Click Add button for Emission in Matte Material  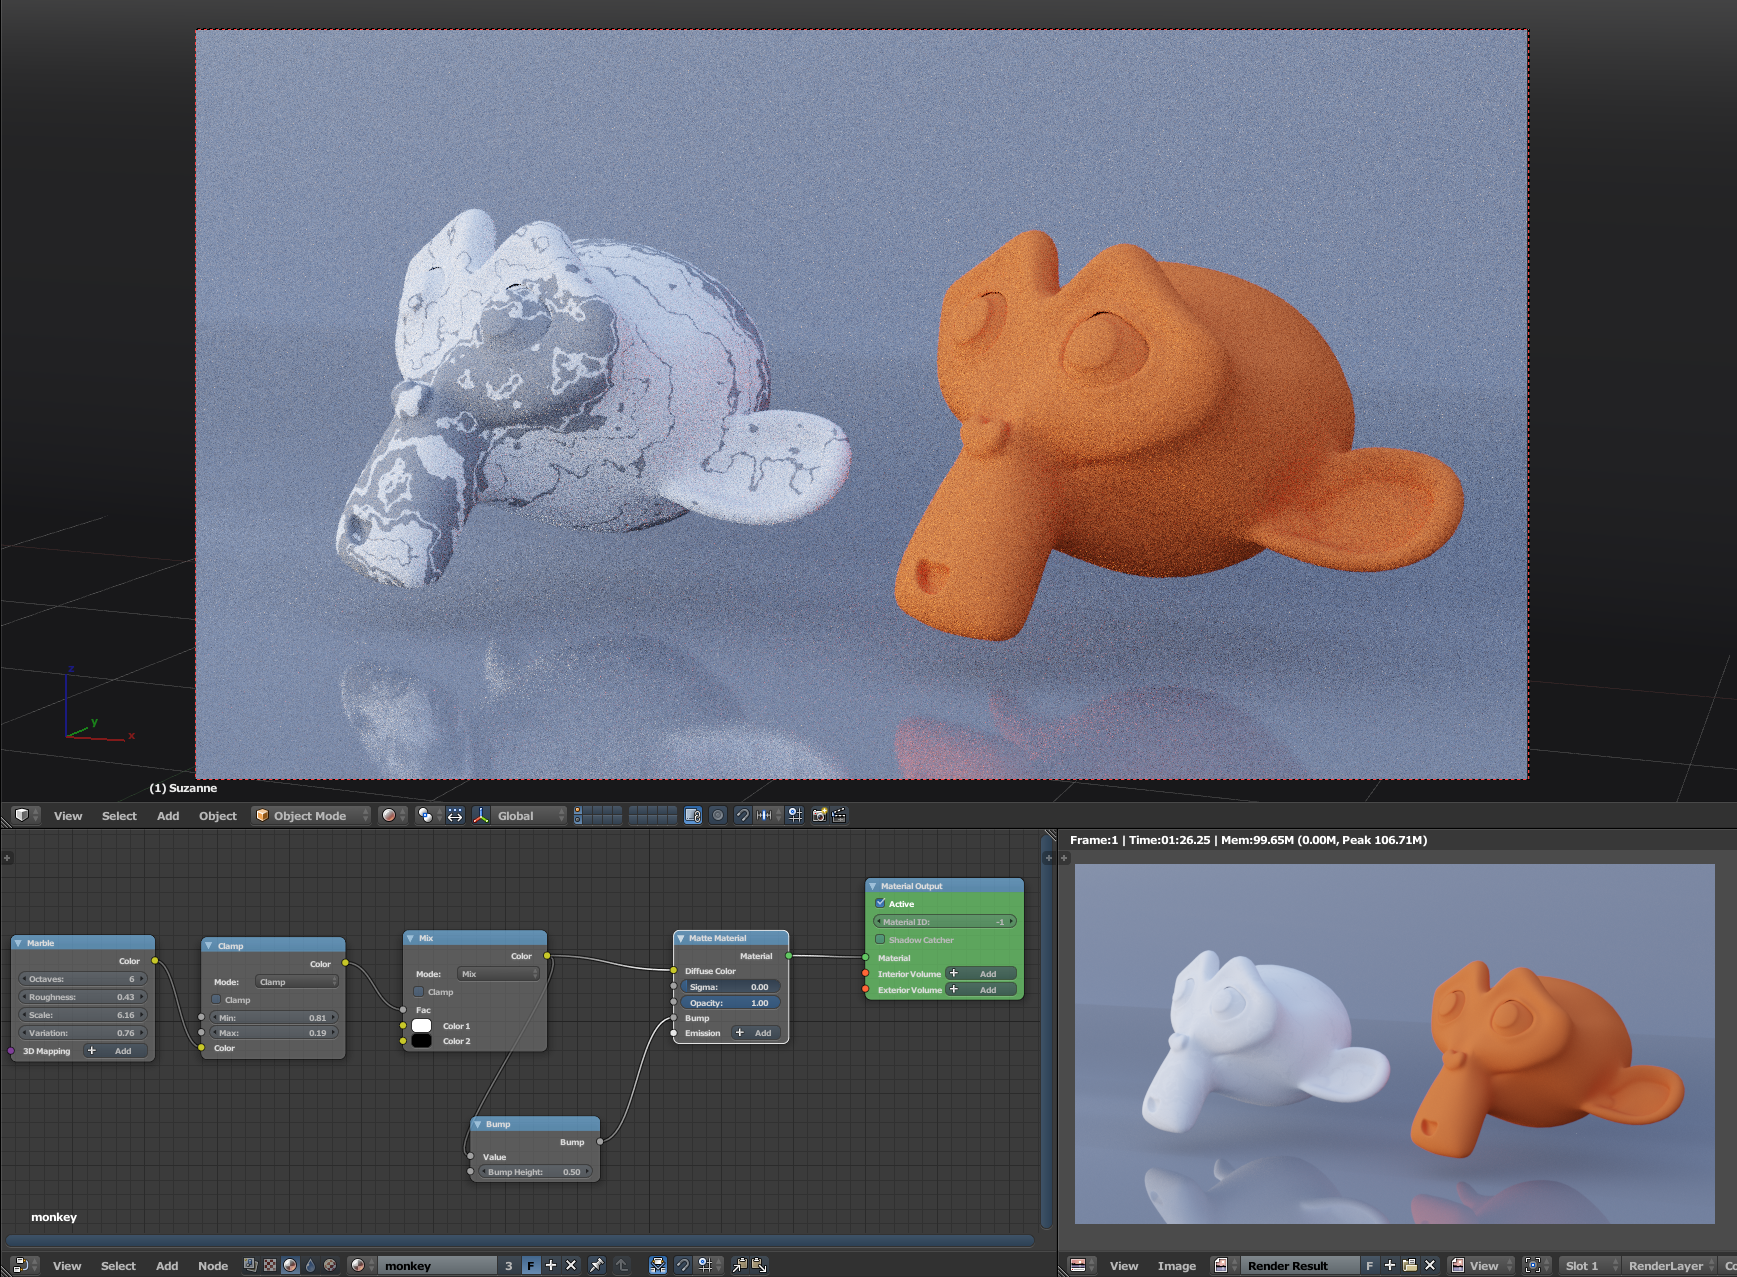pyautogui.click(x=755, y=1033)
